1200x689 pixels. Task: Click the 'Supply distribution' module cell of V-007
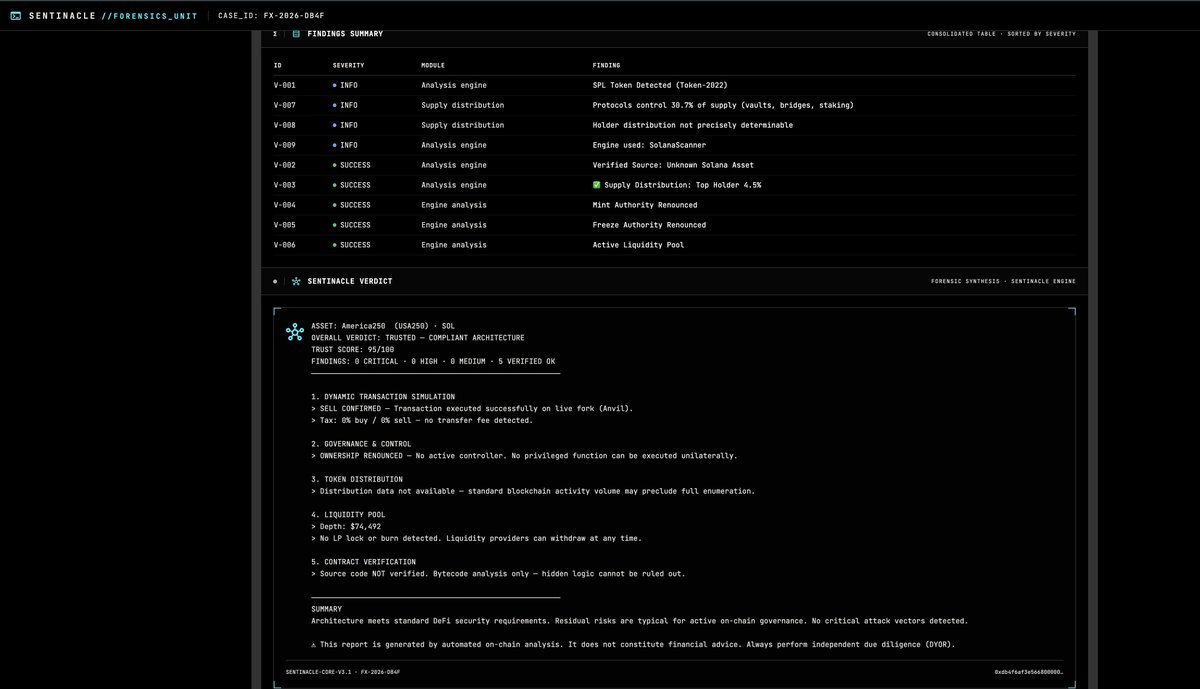point(463,105)
